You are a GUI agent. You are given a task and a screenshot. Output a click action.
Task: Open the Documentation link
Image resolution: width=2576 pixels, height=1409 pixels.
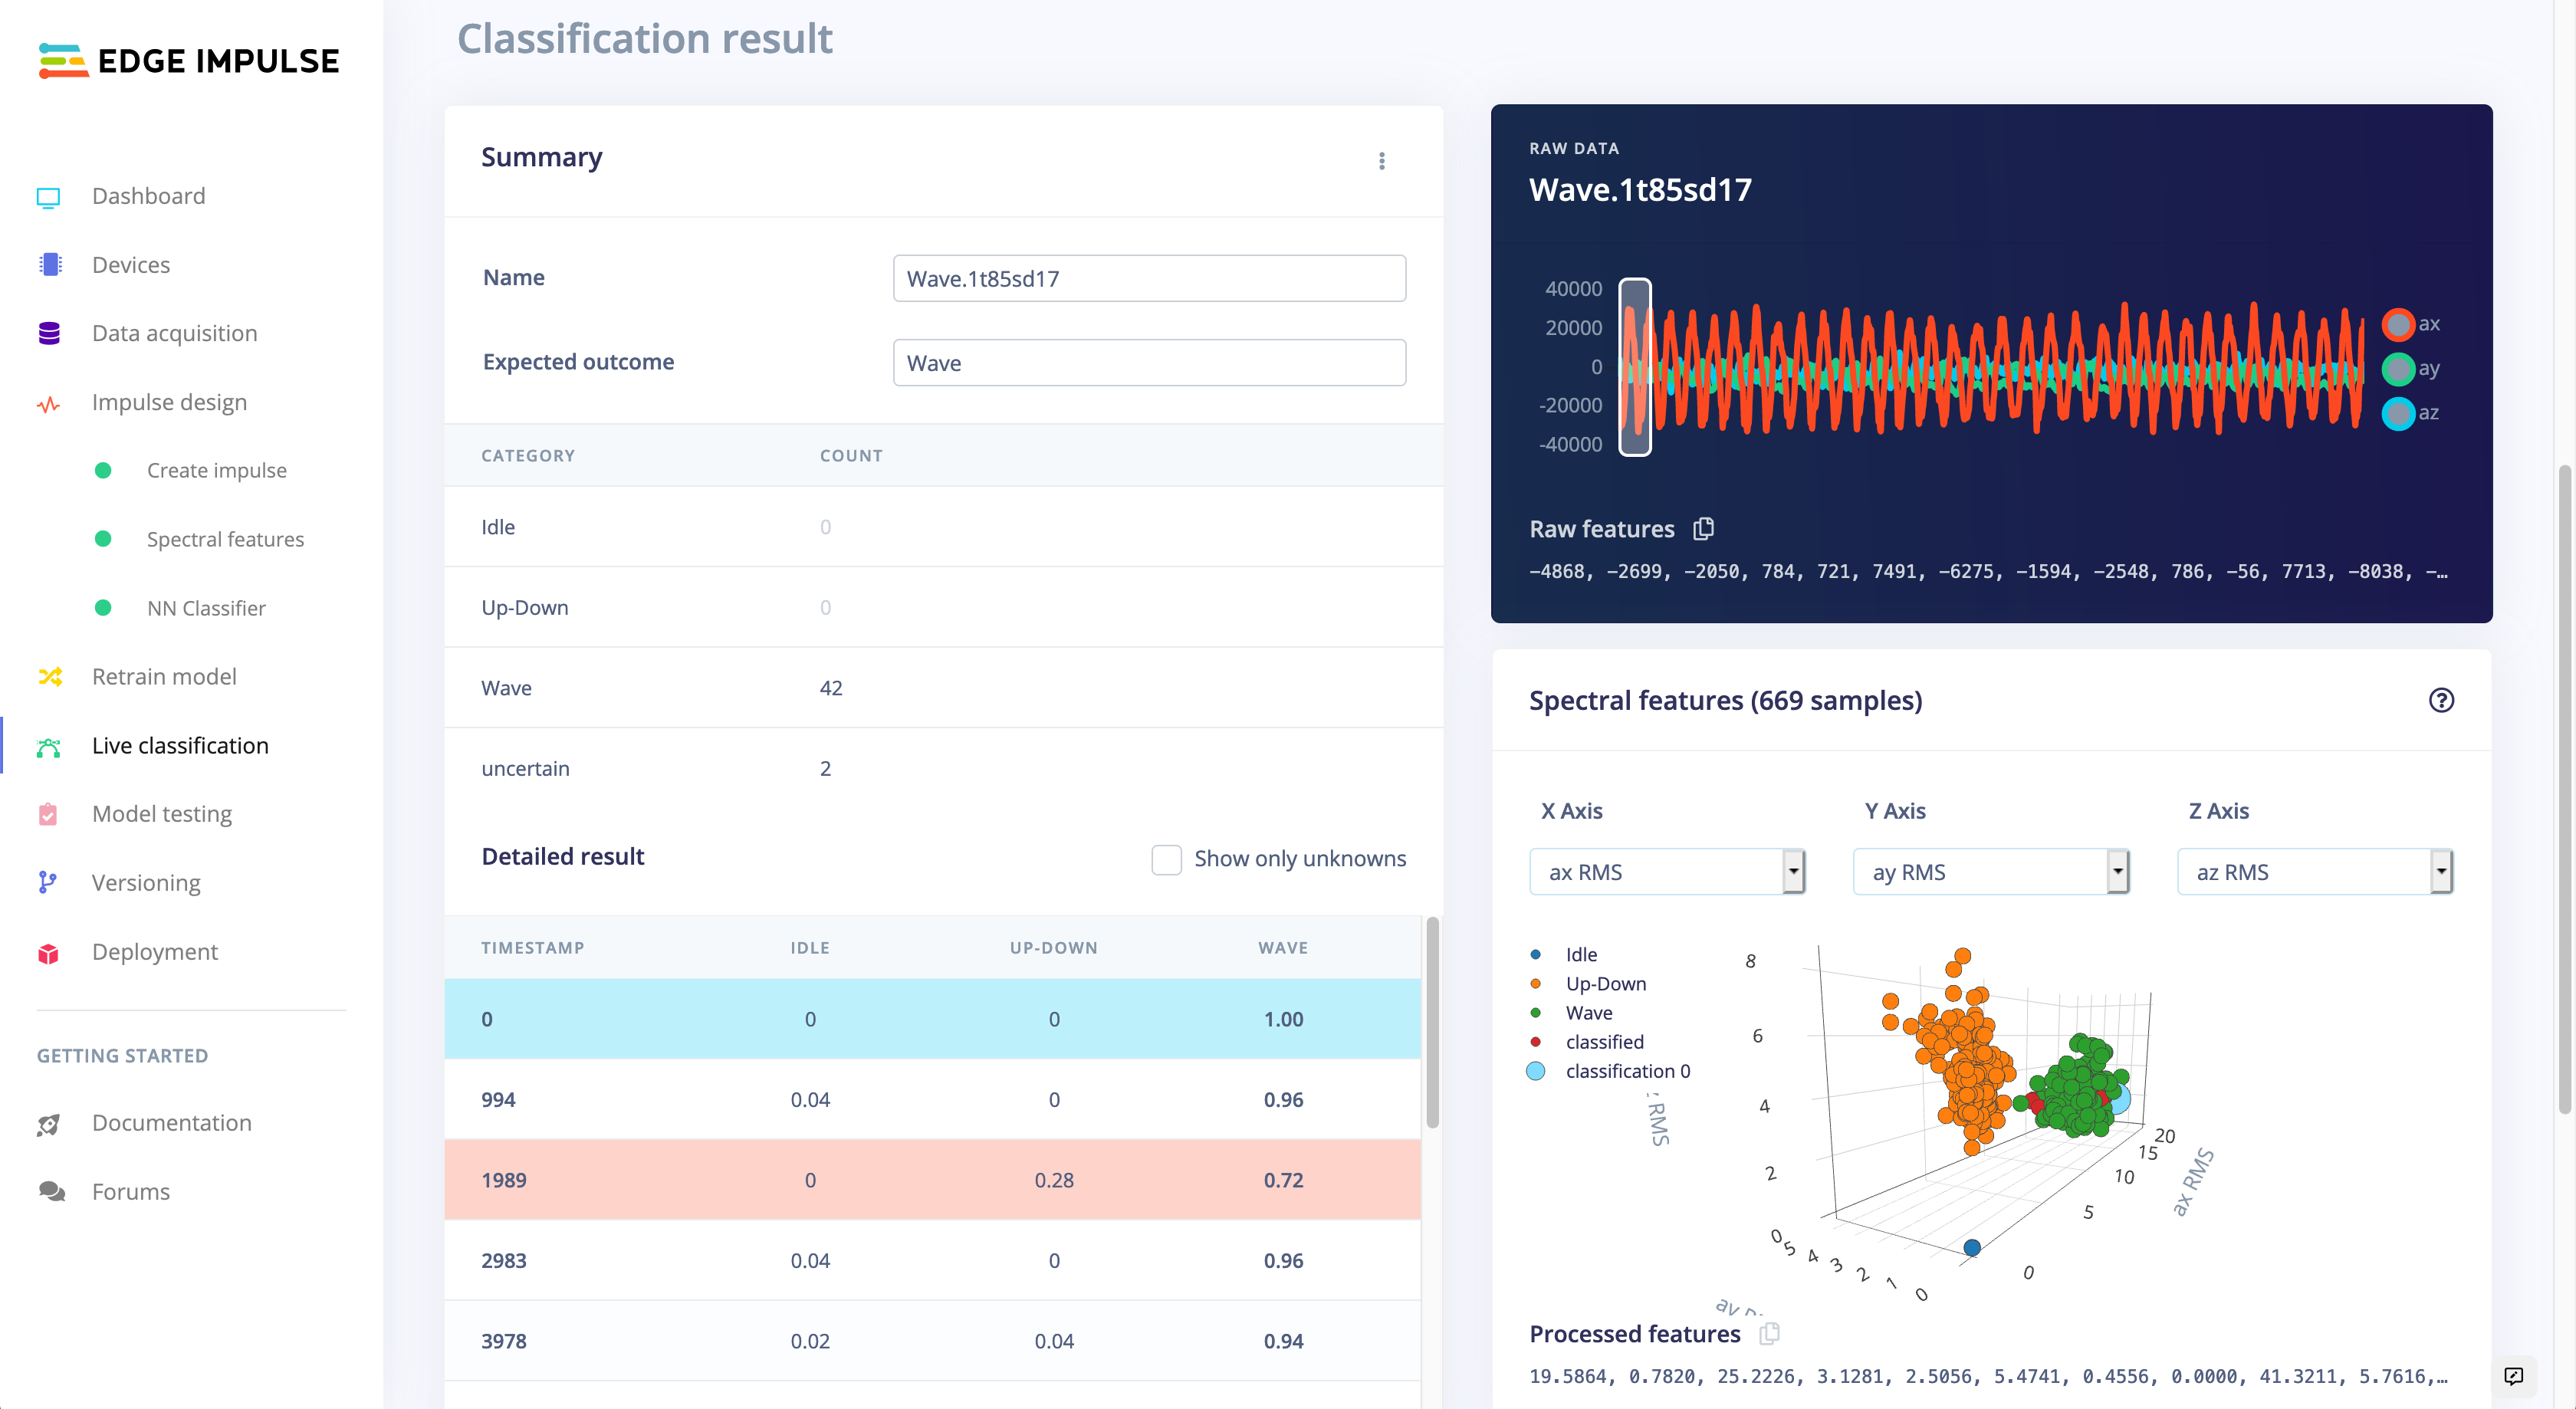(171, 1123)
